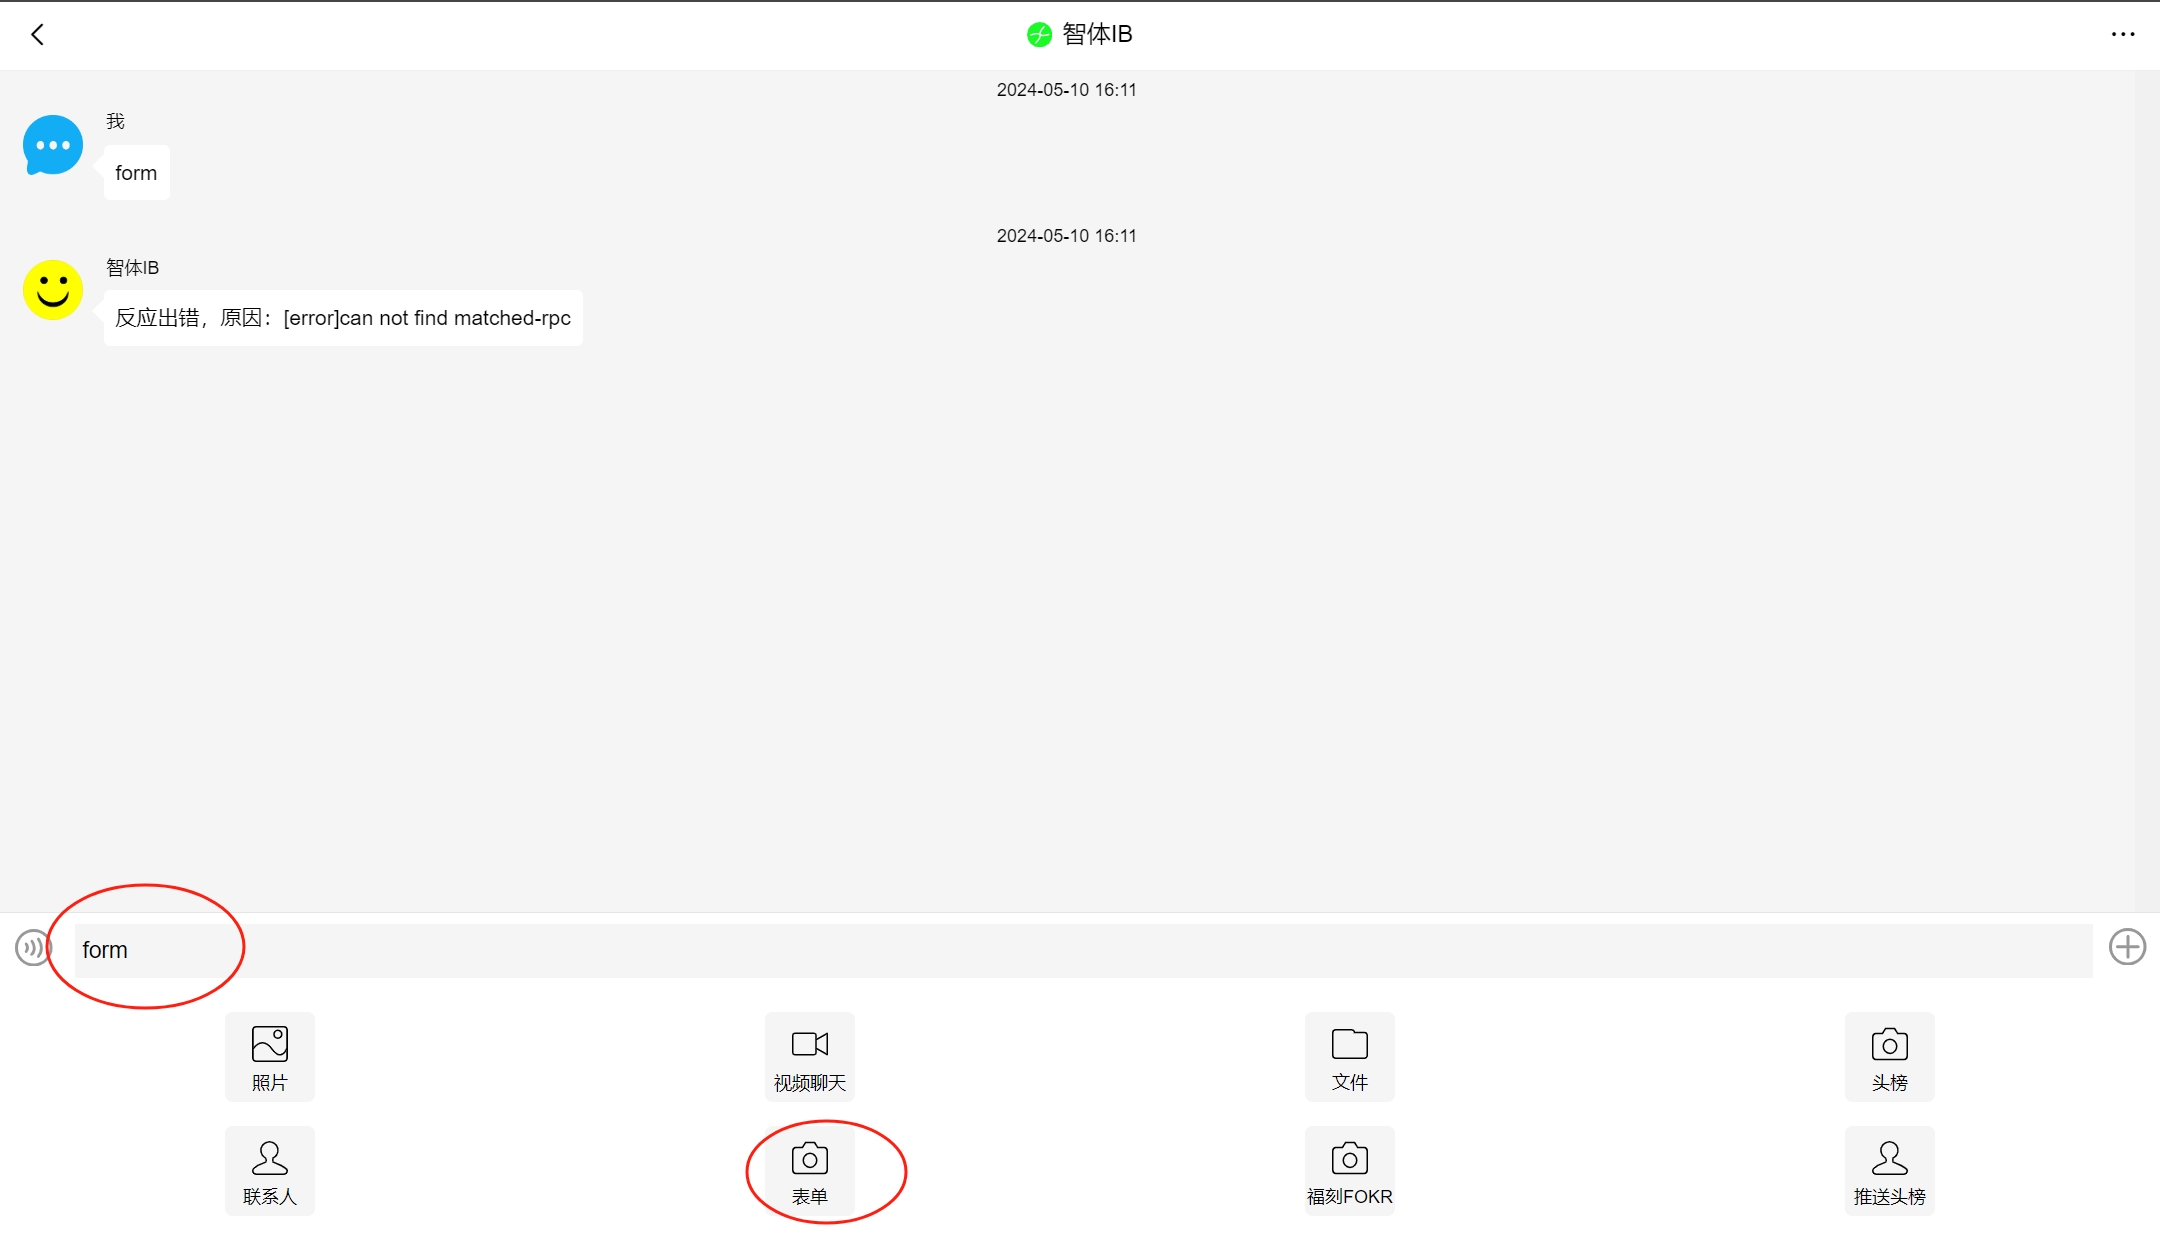Open the 头榜 (Leaderboard) feature
This screenshot has height=1239, width=2160.
click(x=1889, y=1056)
